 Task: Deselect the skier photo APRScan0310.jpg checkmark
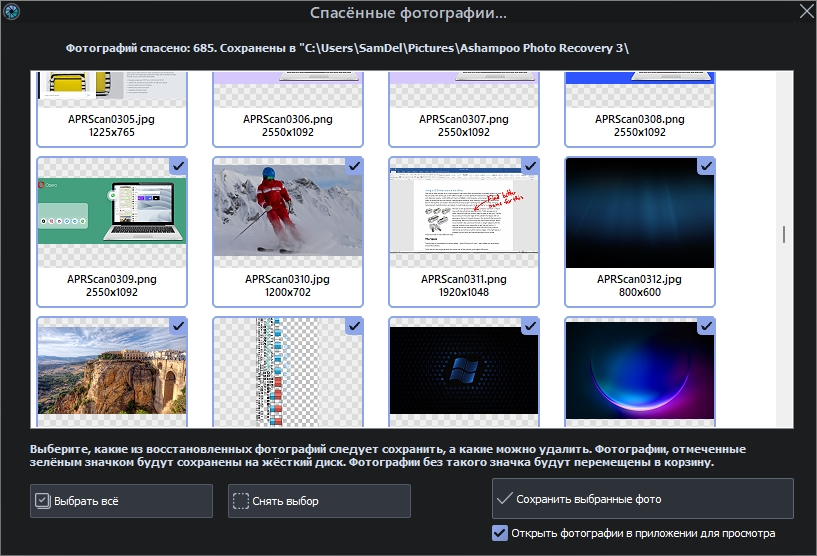click(353, 166)
